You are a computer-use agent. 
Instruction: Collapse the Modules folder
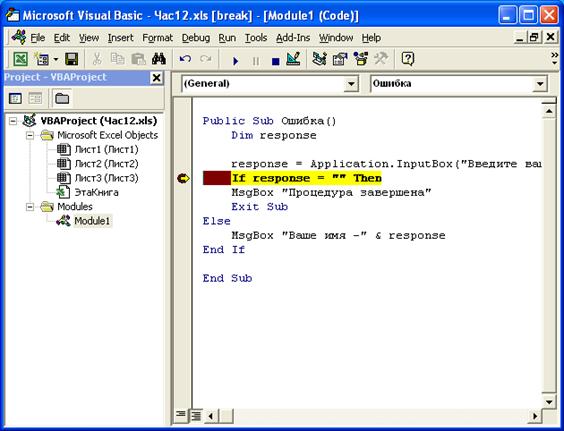[30, 207]
